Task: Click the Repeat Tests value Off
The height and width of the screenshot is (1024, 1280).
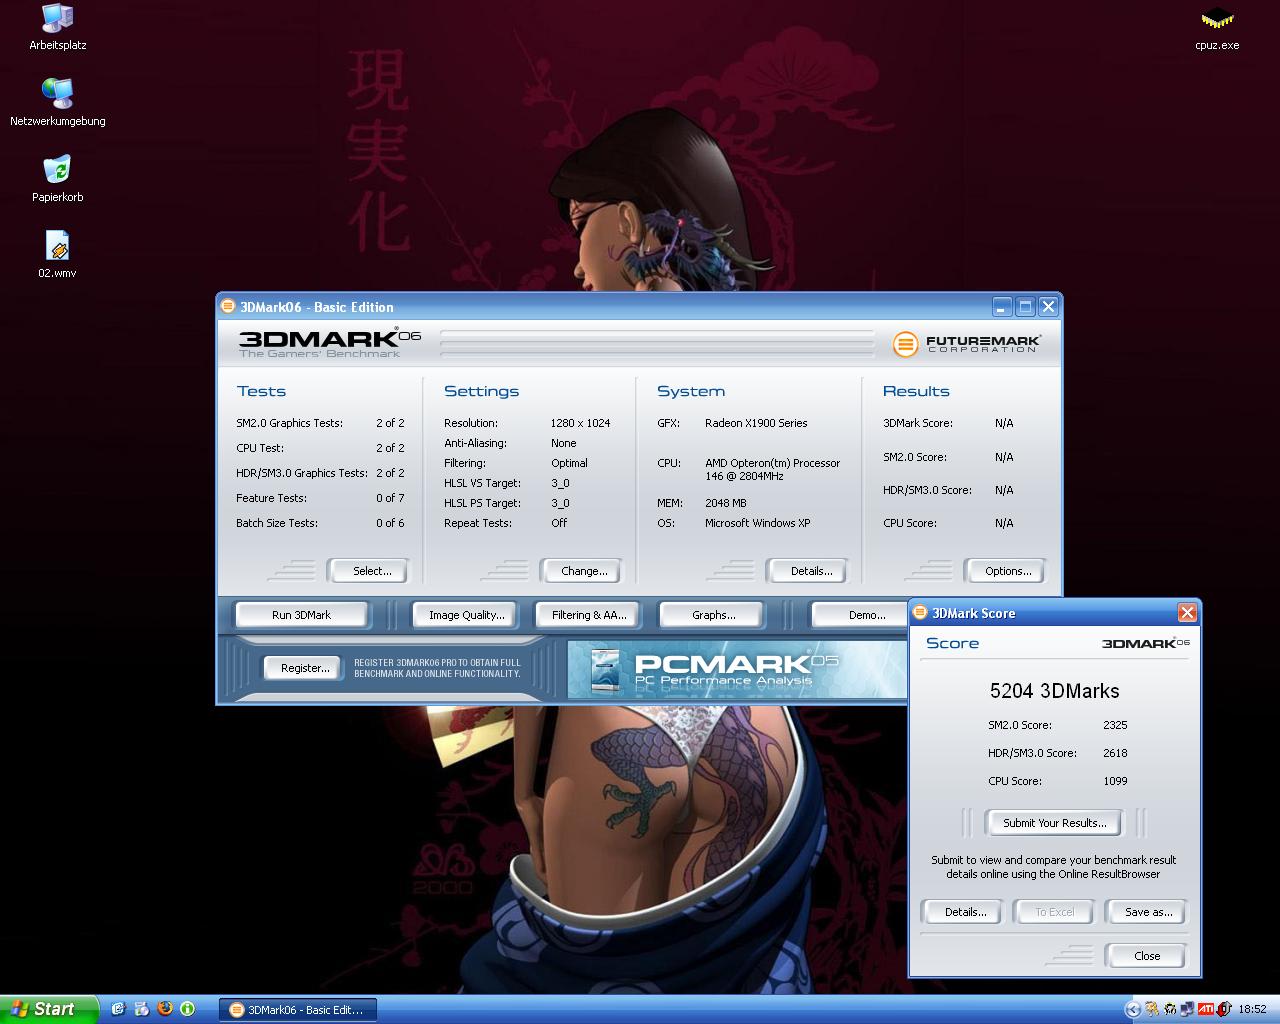Action: coord(558,523)
